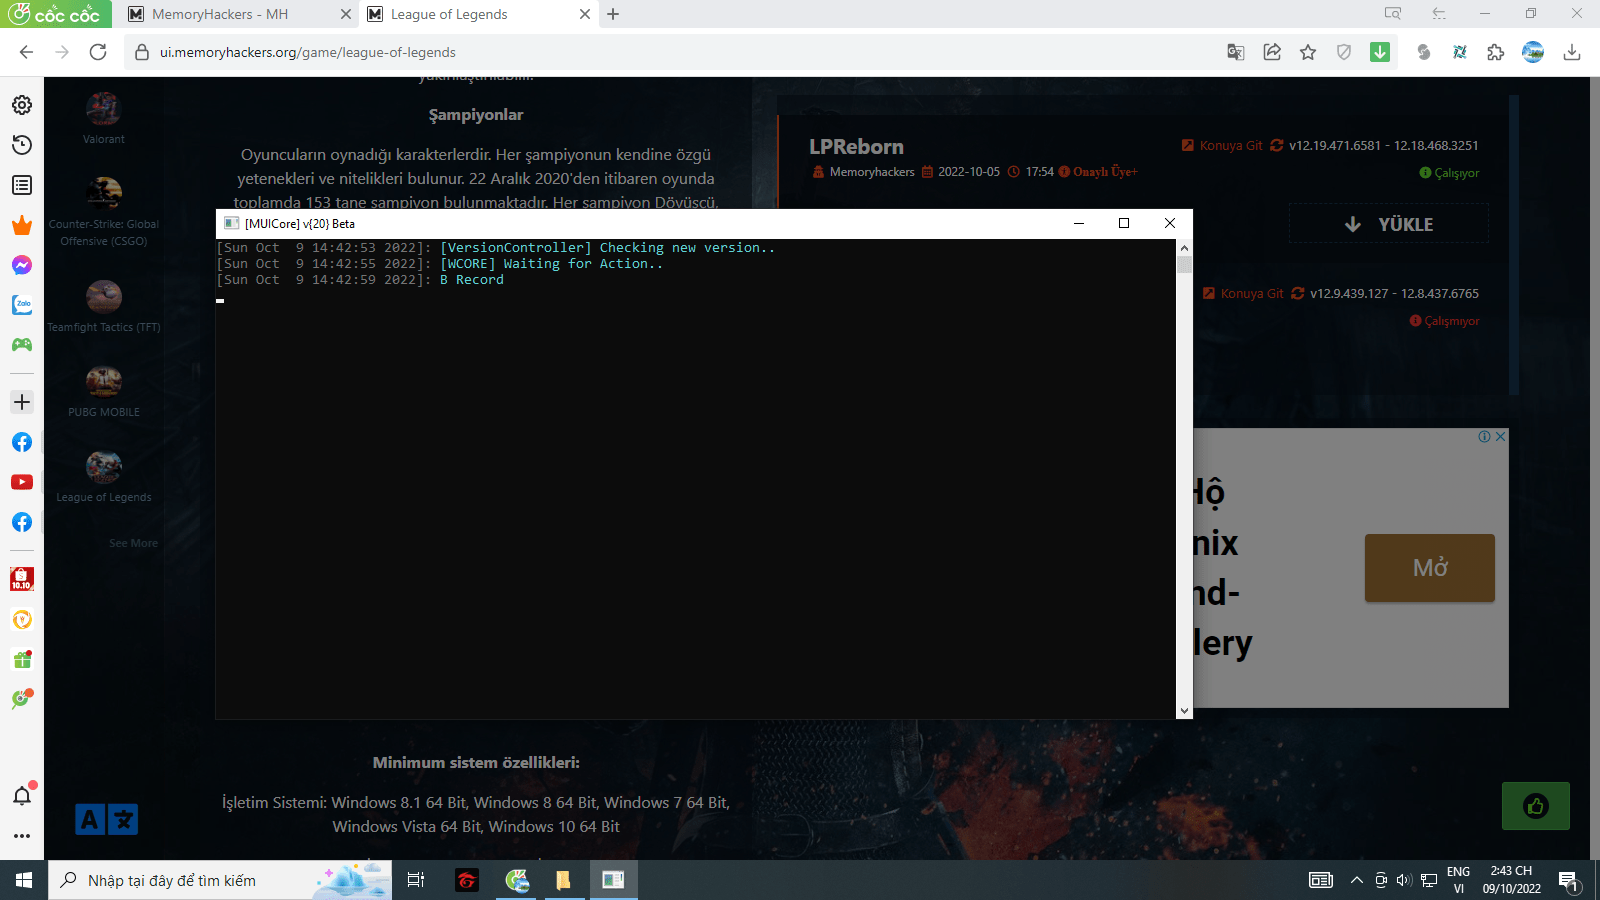Maximize the MUICore console window
Viewport: 1600px width, 900px height.
pos(1124,223)
